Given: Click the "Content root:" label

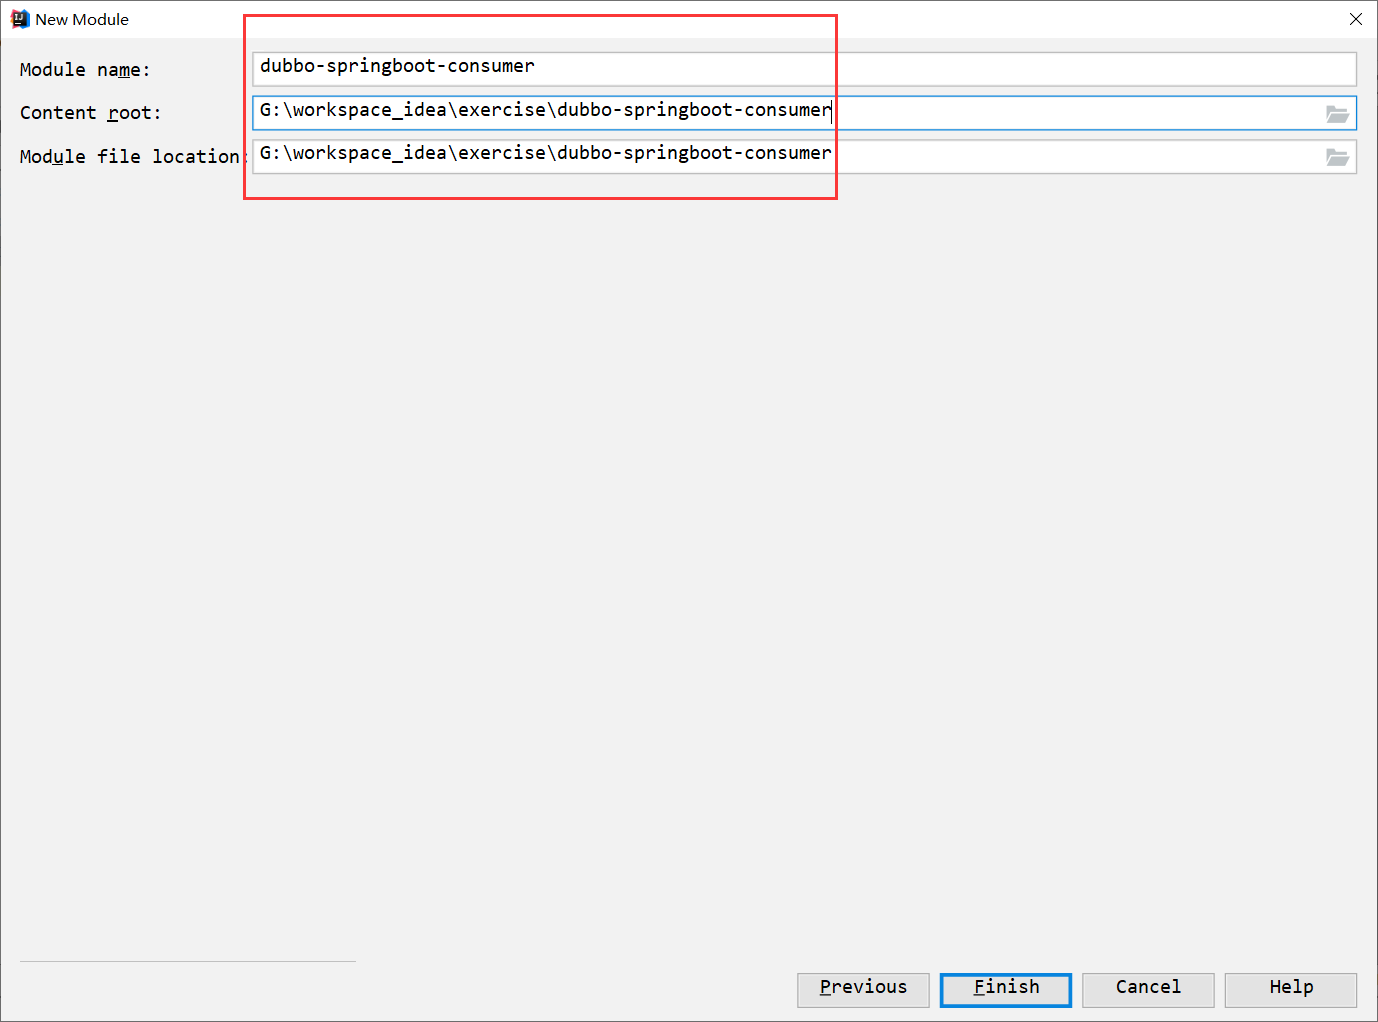Looking at the screenshot, I should tap(90, 113).
